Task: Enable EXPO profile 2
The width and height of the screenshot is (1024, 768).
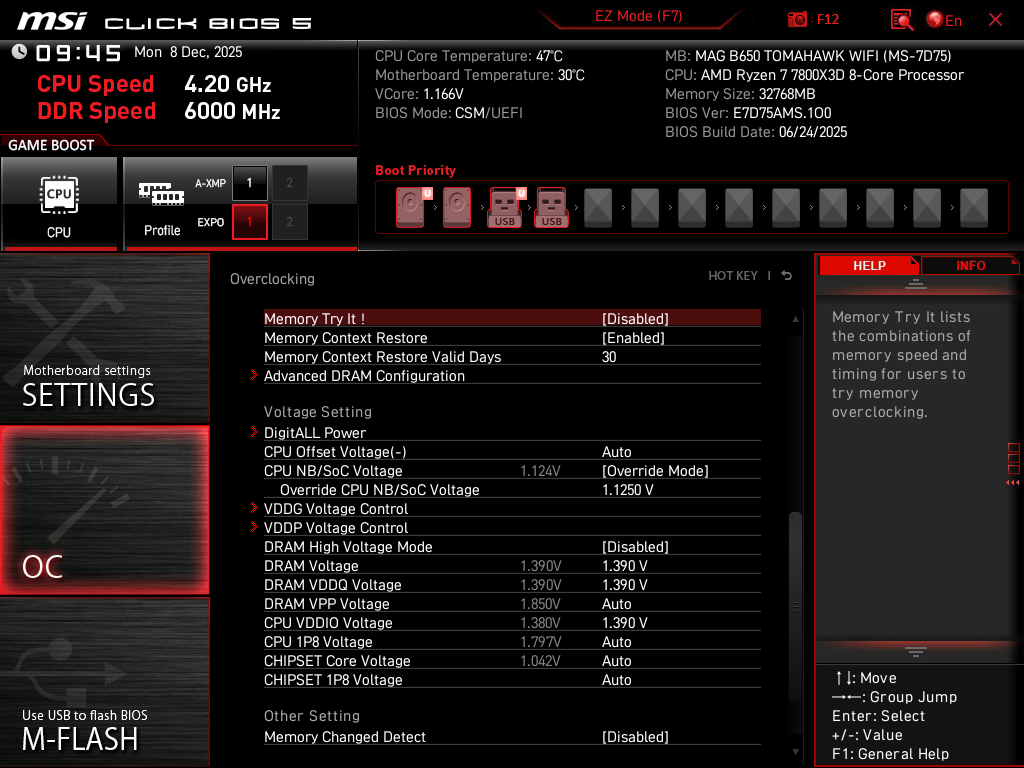Action: tap(289, 222)
